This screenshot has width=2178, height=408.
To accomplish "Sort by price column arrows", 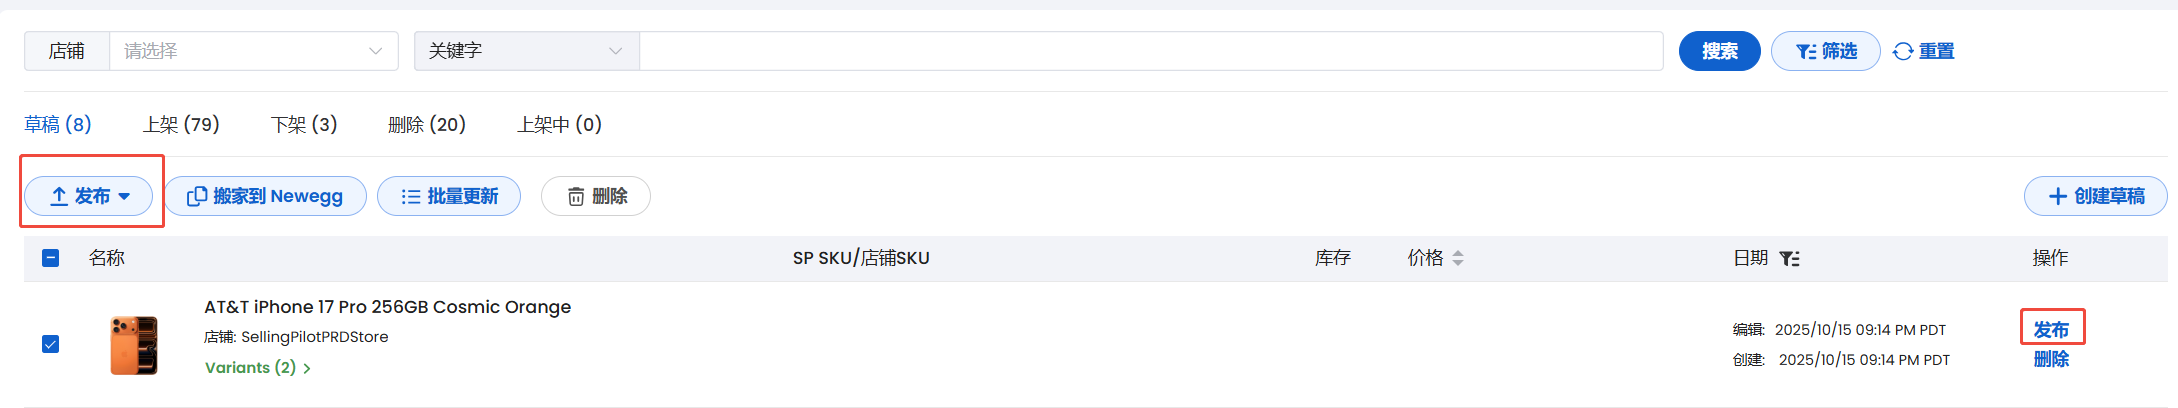I will [1458, 258].
